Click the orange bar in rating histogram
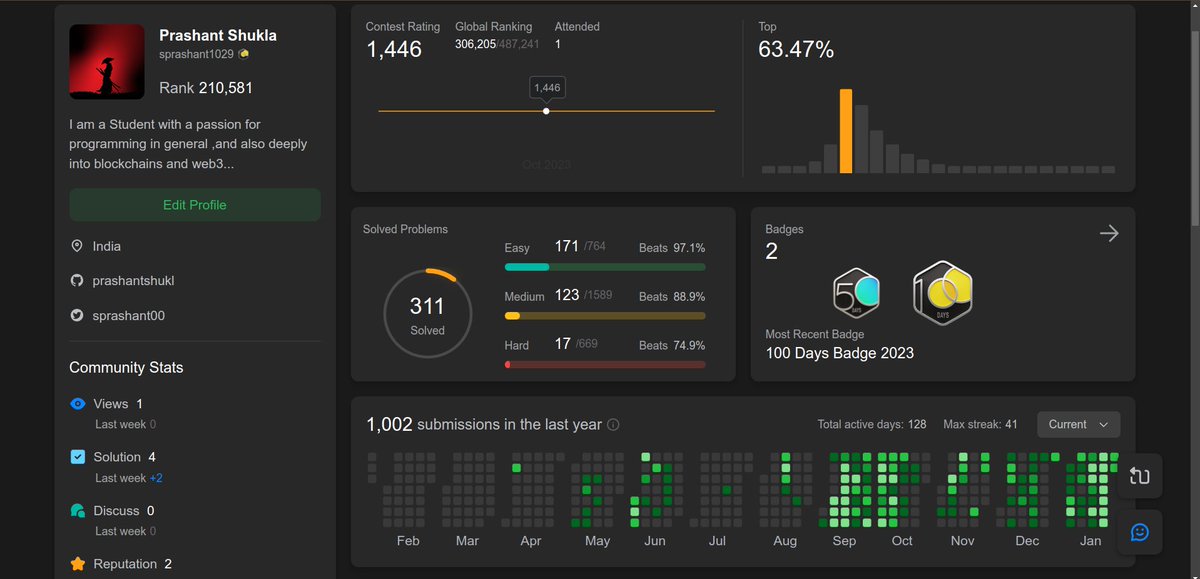Viewport: 1200px width, 579px height. [x=846, y=131]
